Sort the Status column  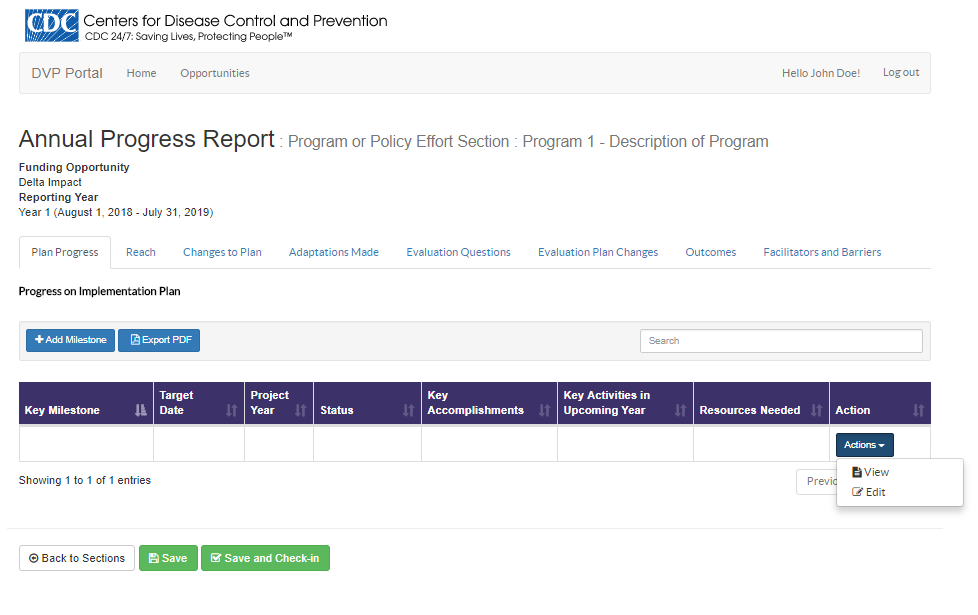click(408, 410)
